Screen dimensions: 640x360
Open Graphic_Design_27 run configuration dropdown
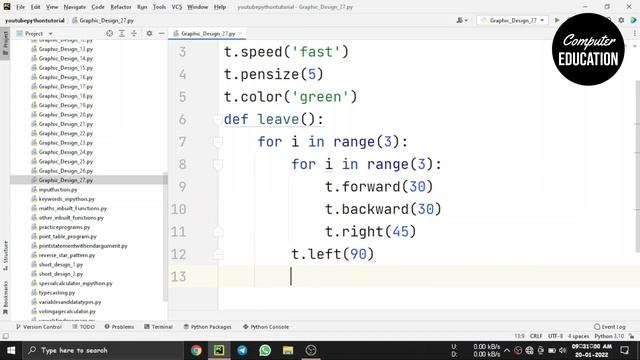point(512,20)
